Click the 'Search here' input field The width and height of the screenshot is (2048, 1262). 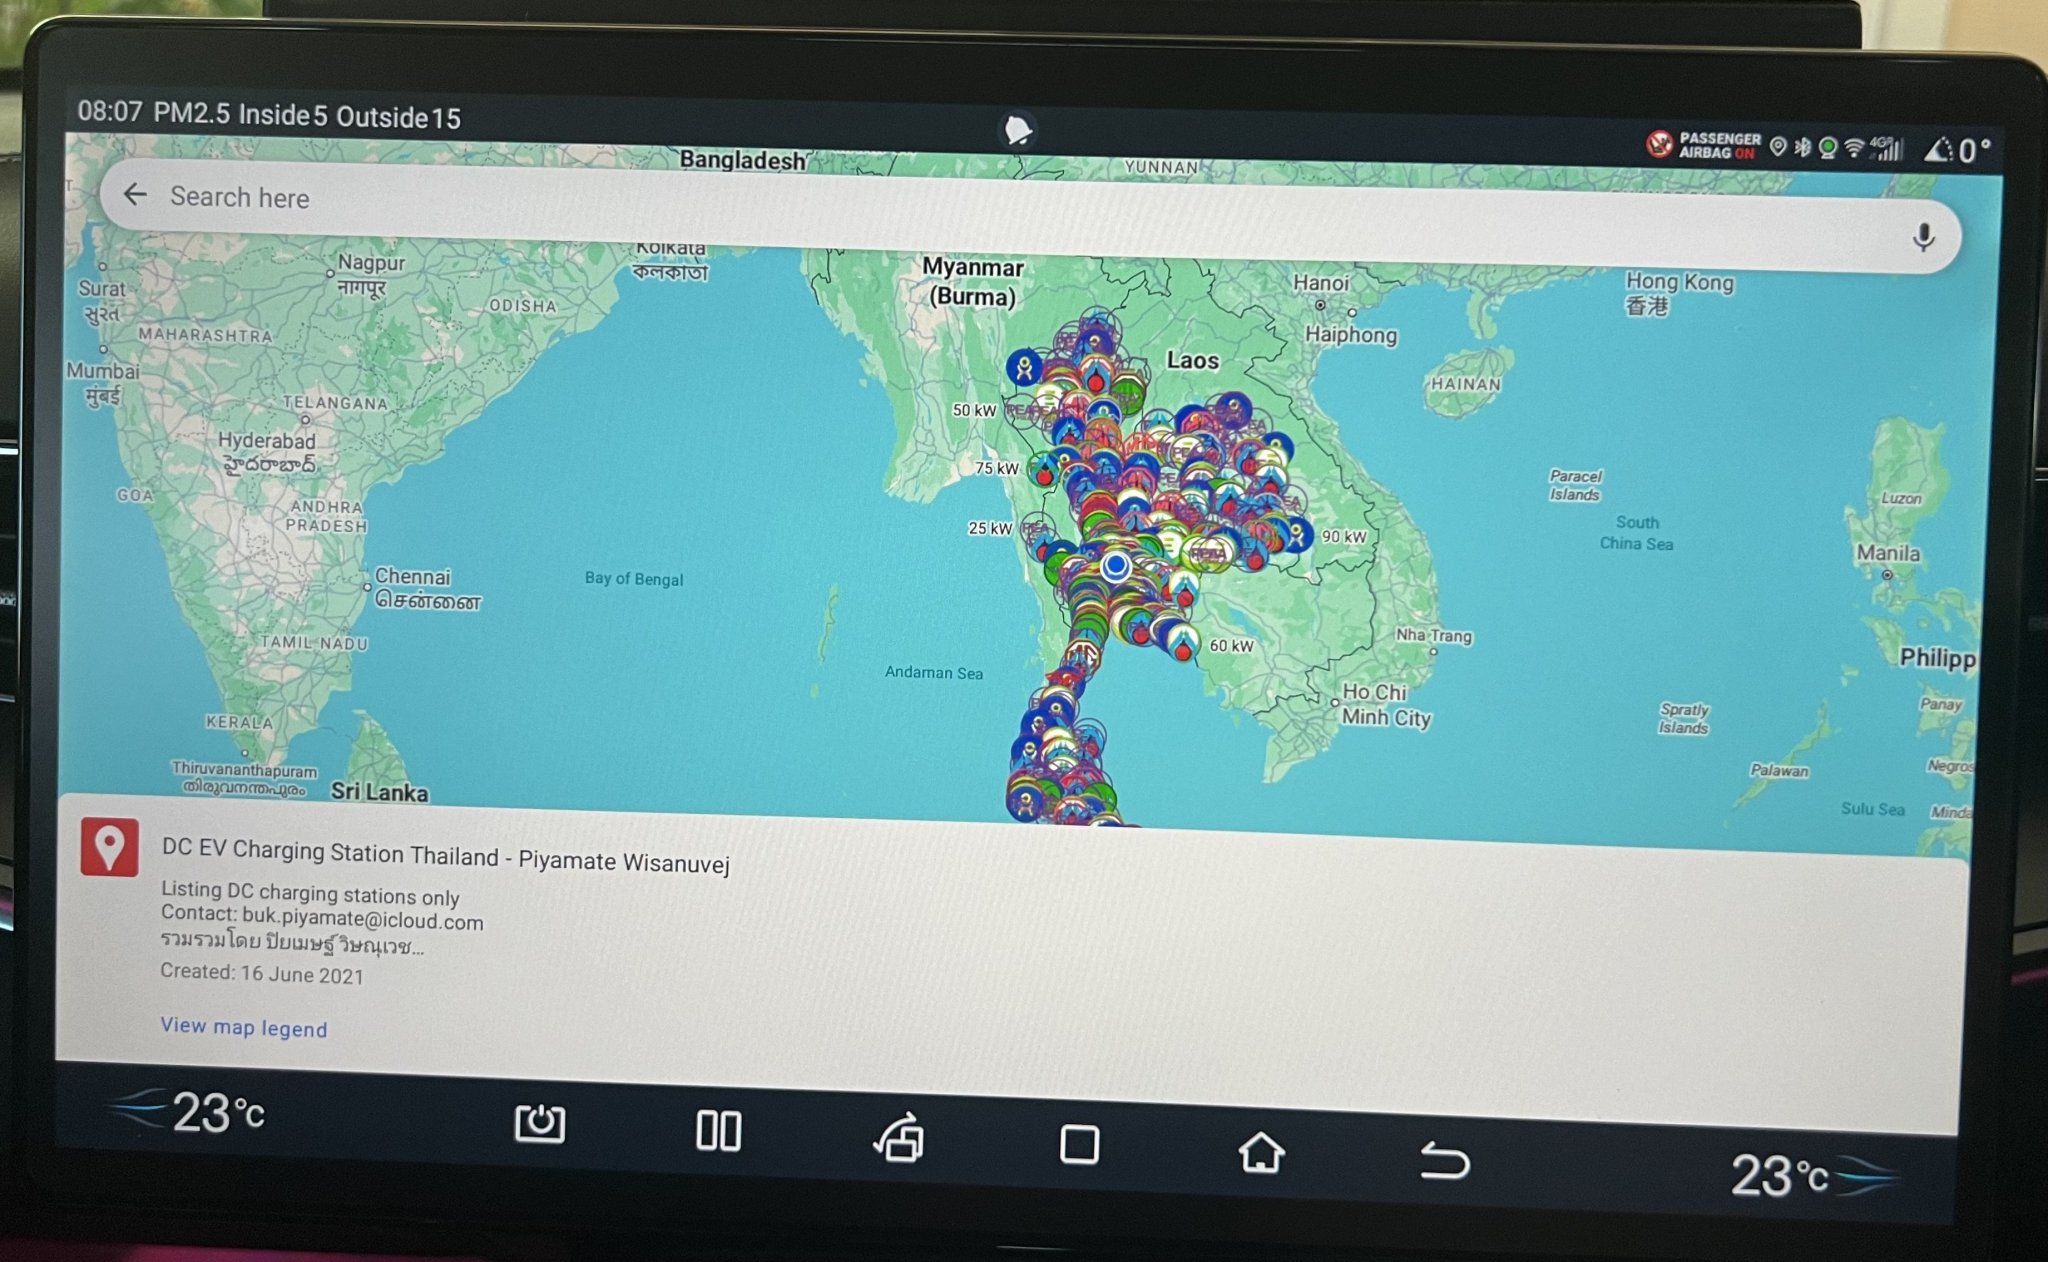(1030, 215)
